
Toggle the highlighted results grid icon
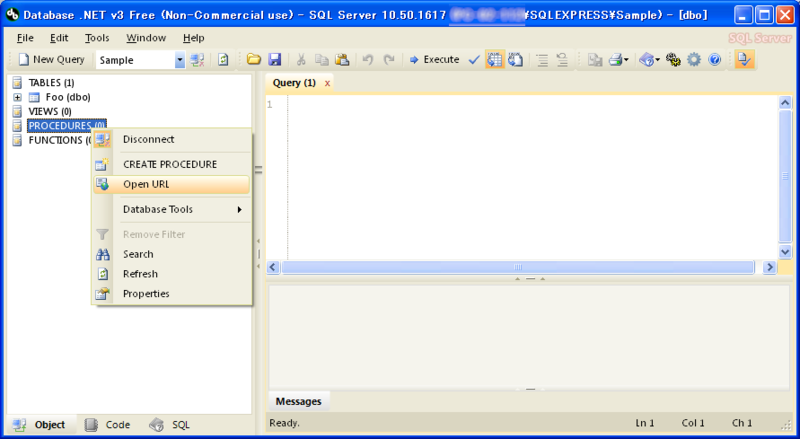[494, 60]
